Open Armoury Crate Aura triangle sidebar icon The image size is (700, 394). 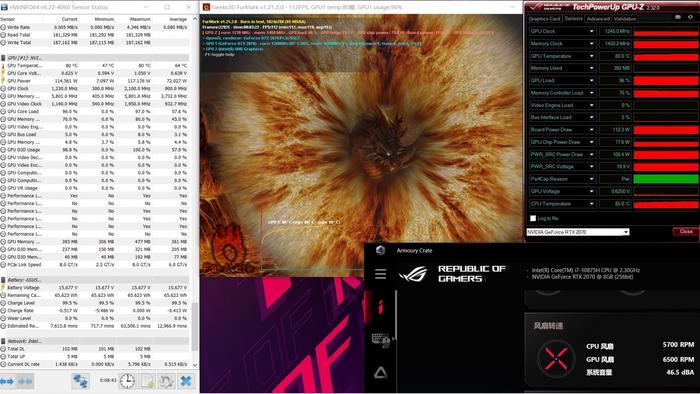point(380,372)
